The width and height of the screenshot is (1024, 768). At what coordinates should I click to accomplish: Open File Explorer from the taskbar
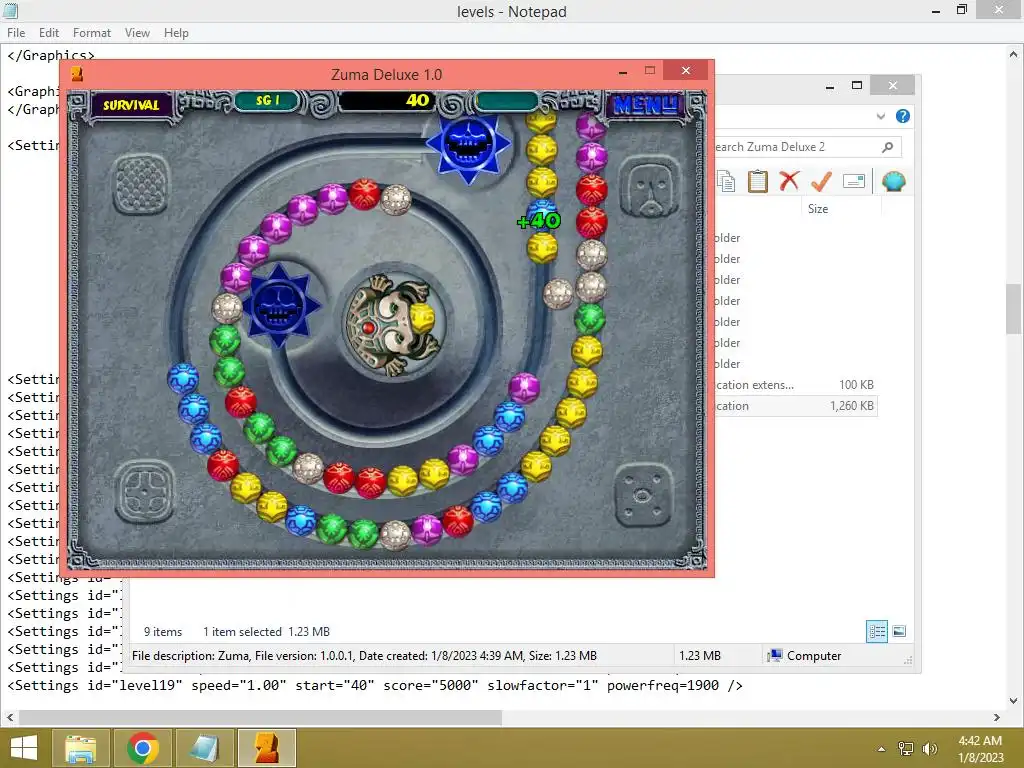coord(81,748)
